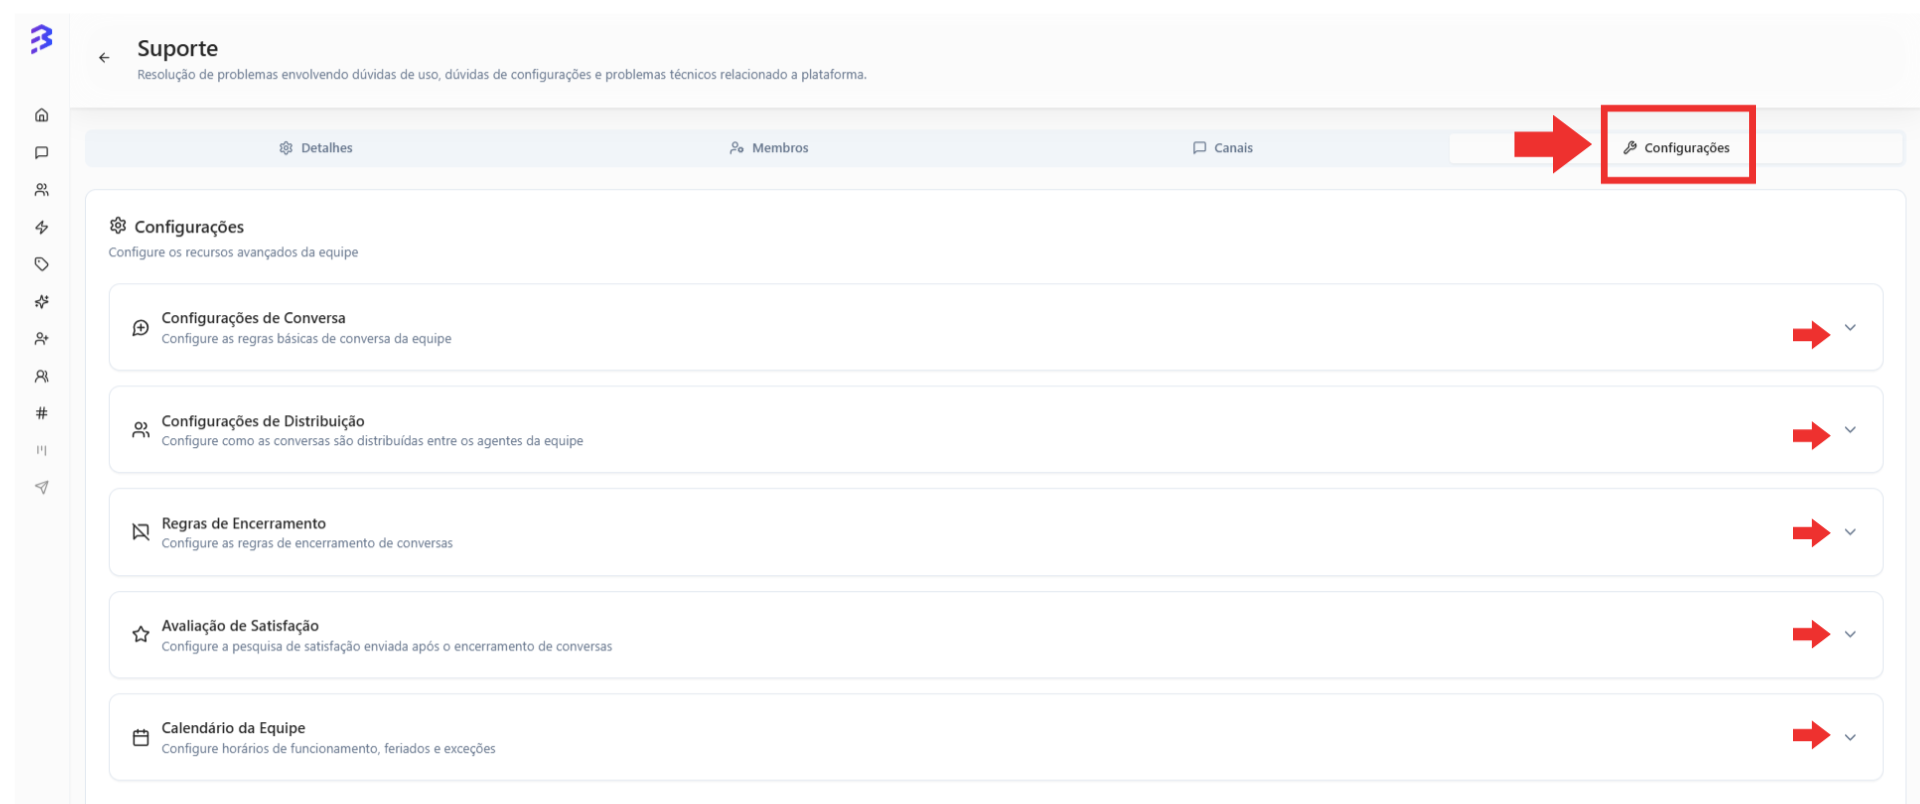Expand Calendário da Equipe chevron
1920x804 pixels.
(1850, 737)
